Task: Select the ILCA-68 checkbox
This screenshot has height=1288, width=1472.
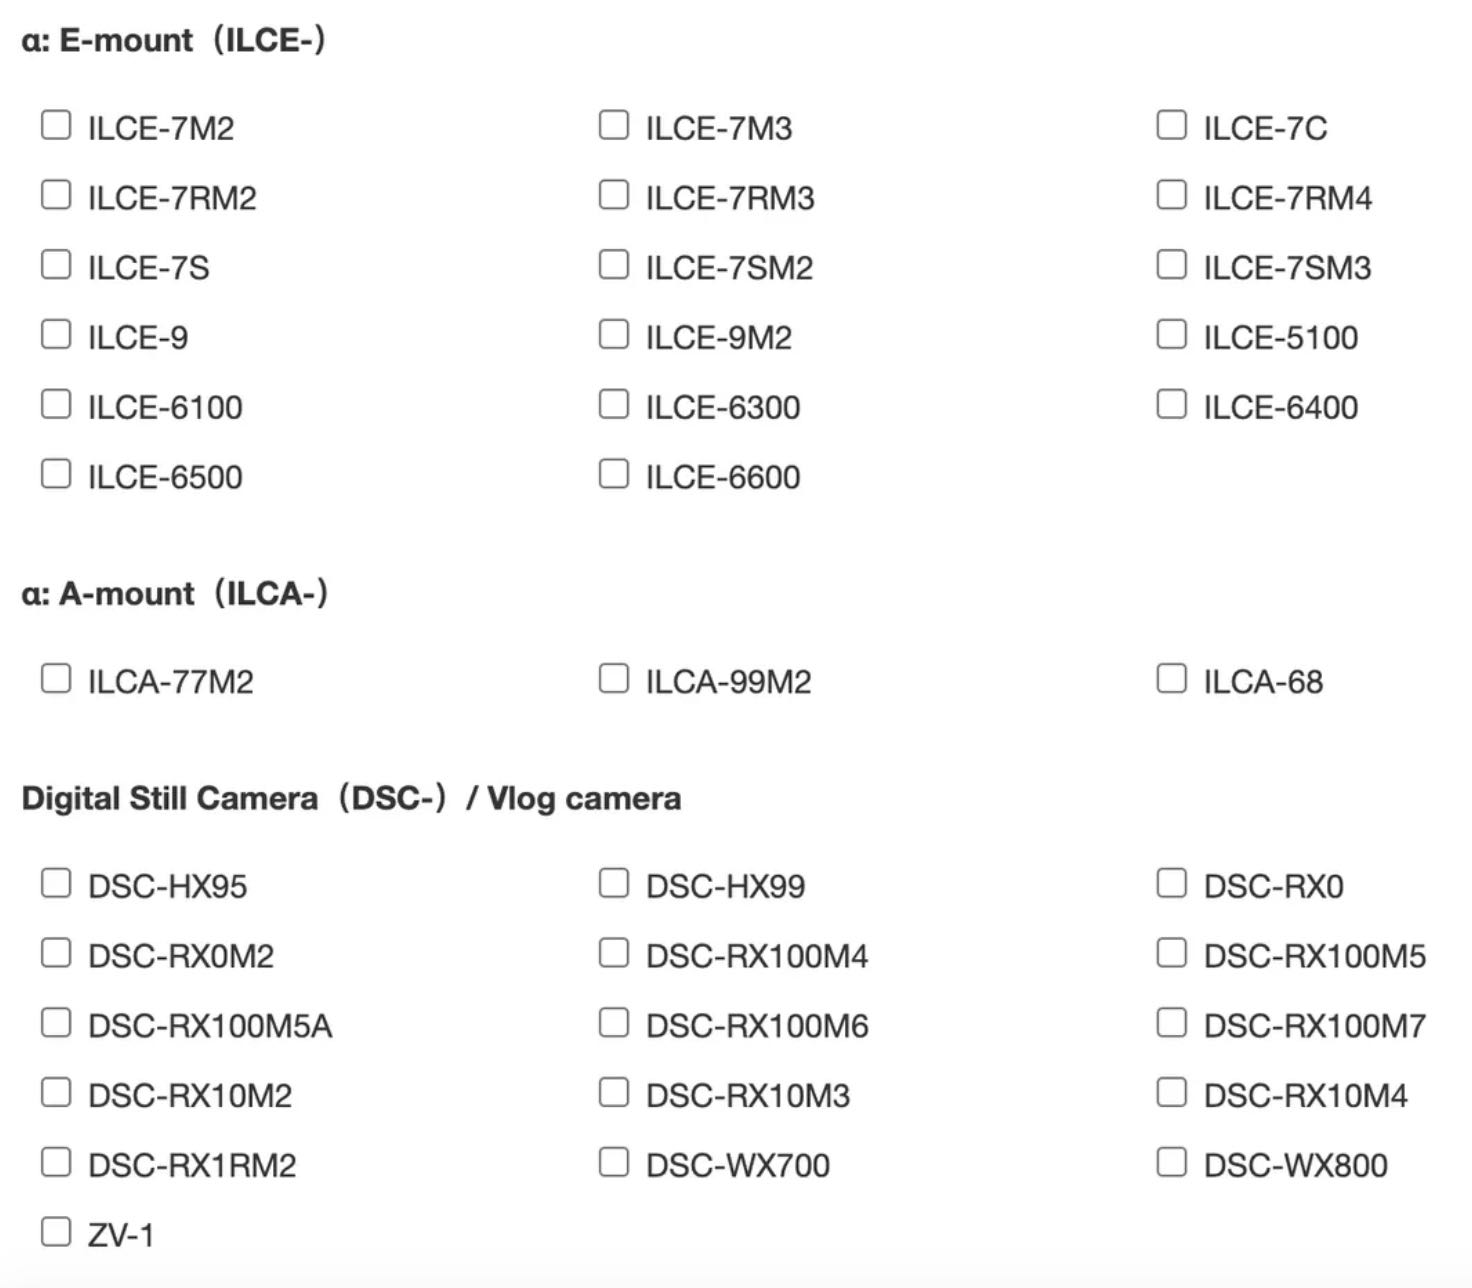Action: pos(1171,679)
